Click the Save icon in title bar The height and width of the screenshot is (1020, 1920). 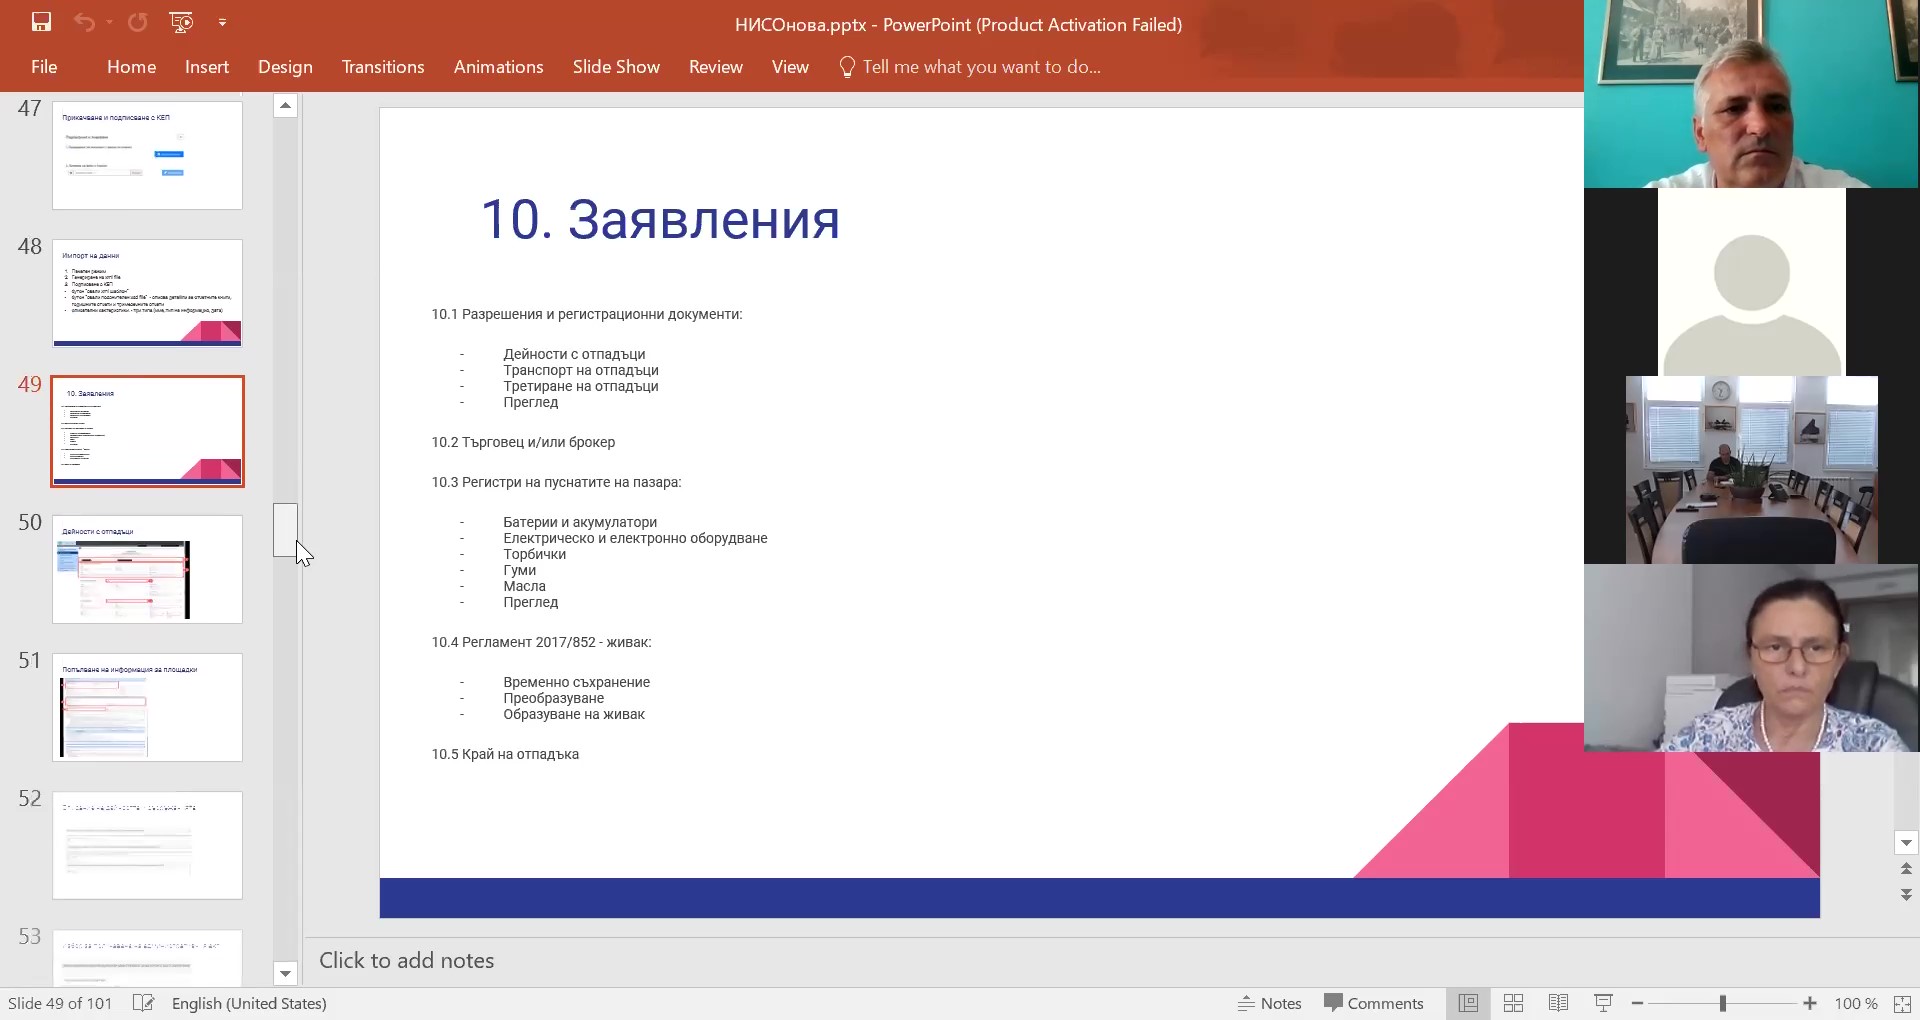tap(41, 22)
